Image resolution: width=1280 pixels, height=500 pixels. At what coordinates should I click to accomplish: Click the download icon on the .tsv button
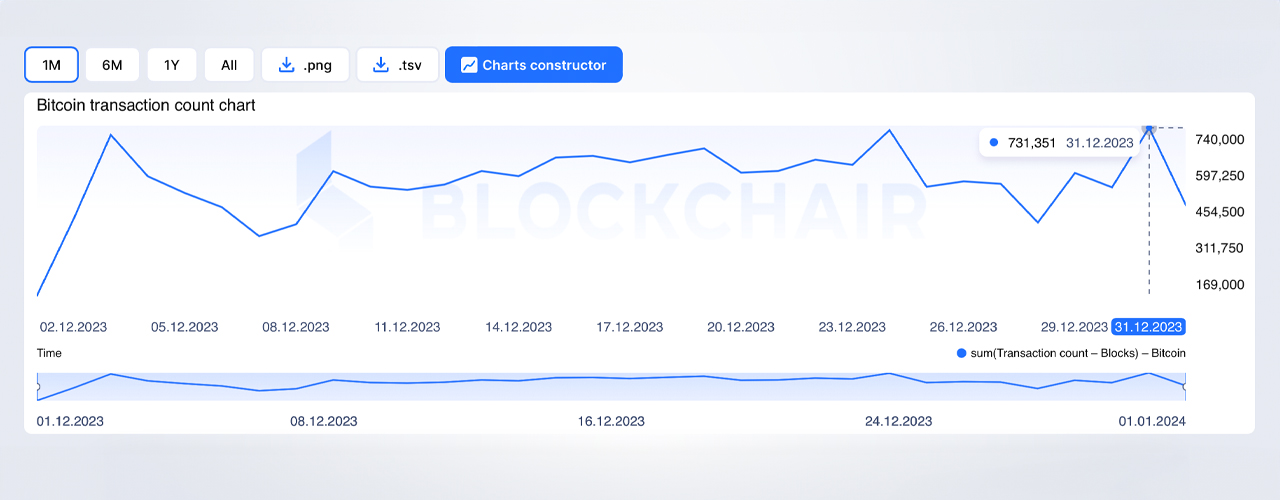point(380,65)
